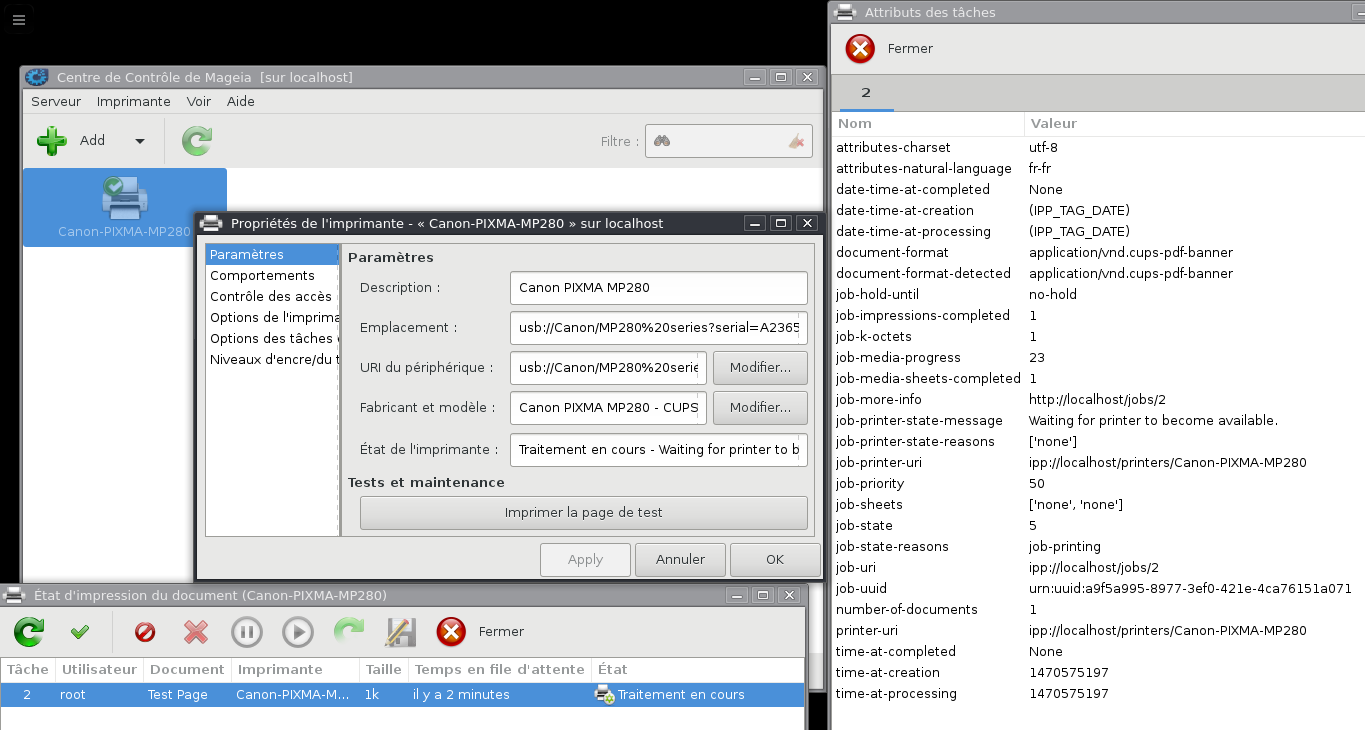The image size is (1365, 730).
Task: Select the Test Page job row
Action: coord(402,694)
